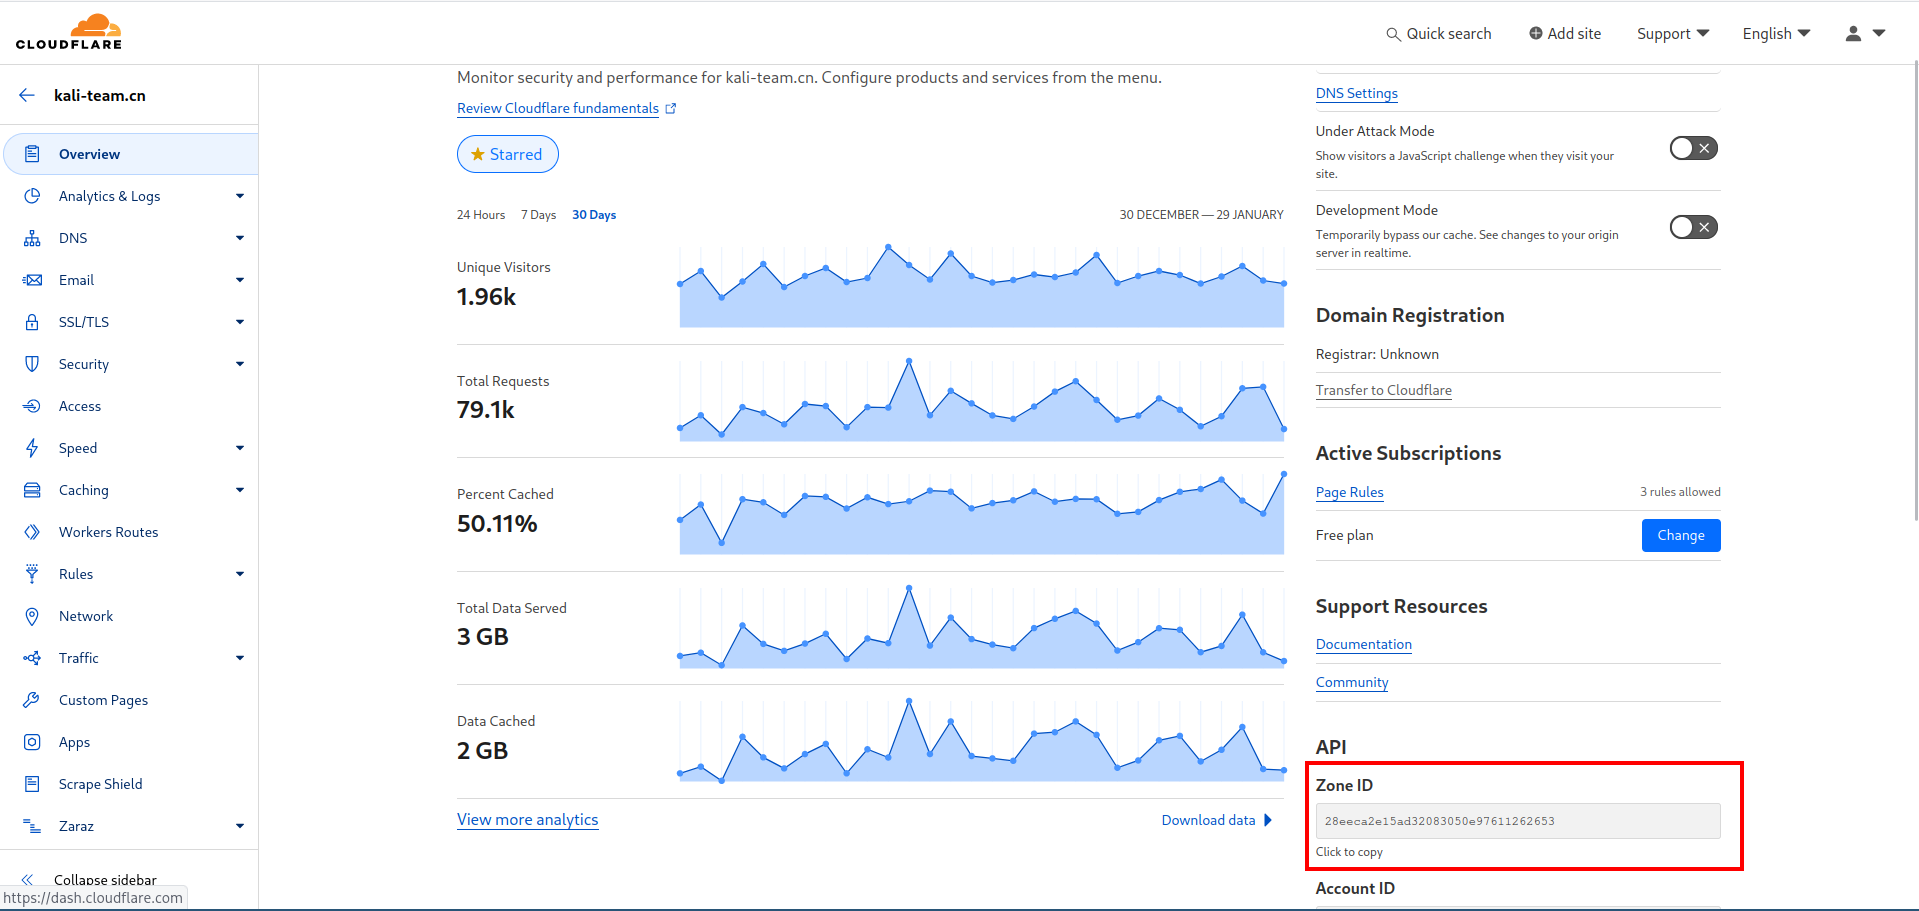This screenshot has height=911, width=1919.
Task: Click the Network location pin icon
Action: tap(32, 616)
